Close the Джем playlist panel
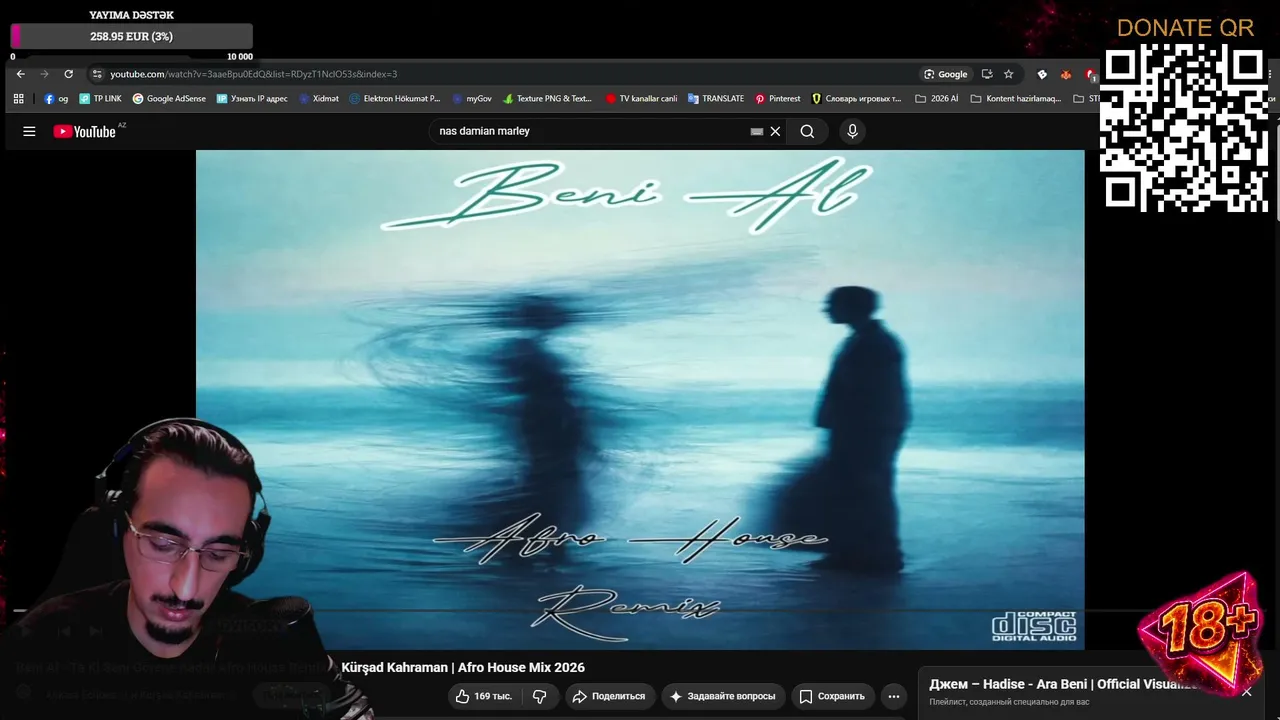Image resolution: width=1280 pixels, height=720 pixels. click(1247, 691)
